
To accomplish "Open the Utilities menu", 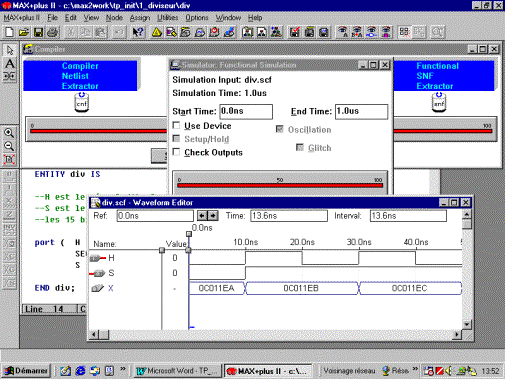I will (x=168, y=18).
